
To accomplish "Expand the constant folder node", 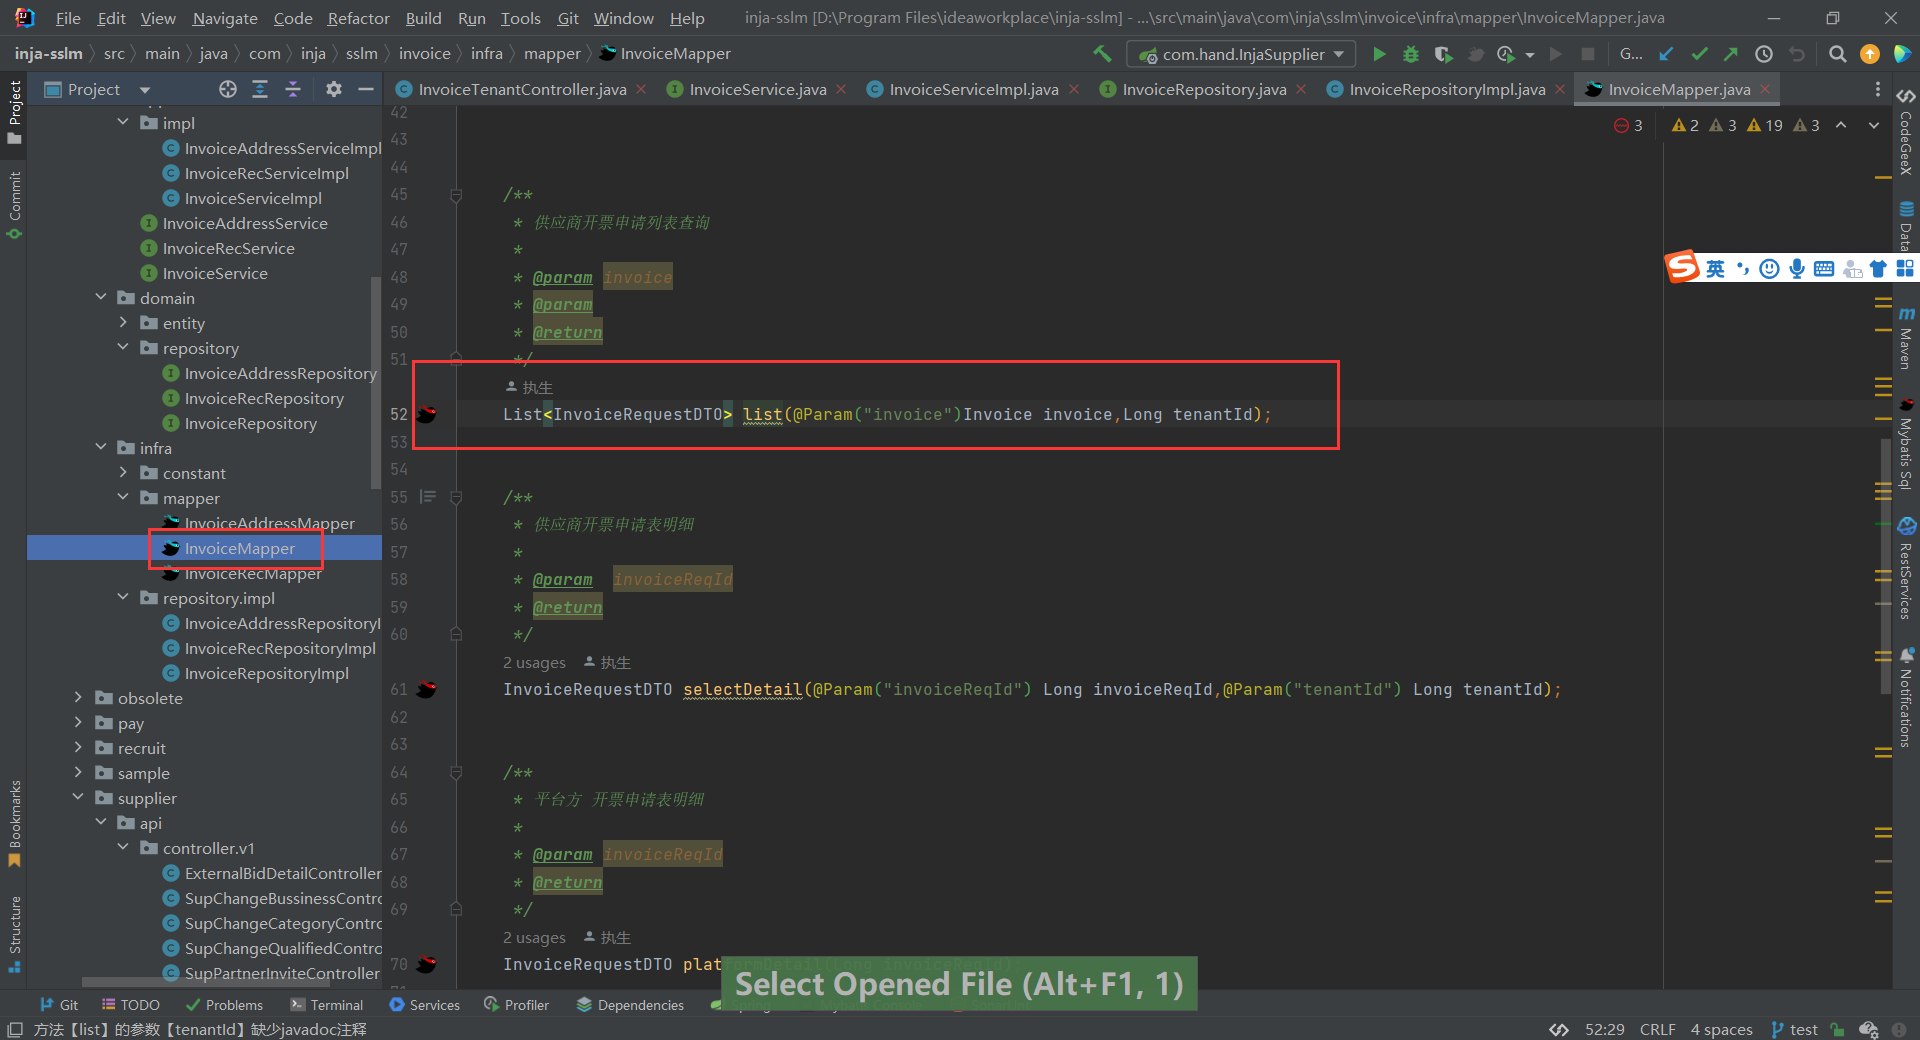I will pos(123,472).
